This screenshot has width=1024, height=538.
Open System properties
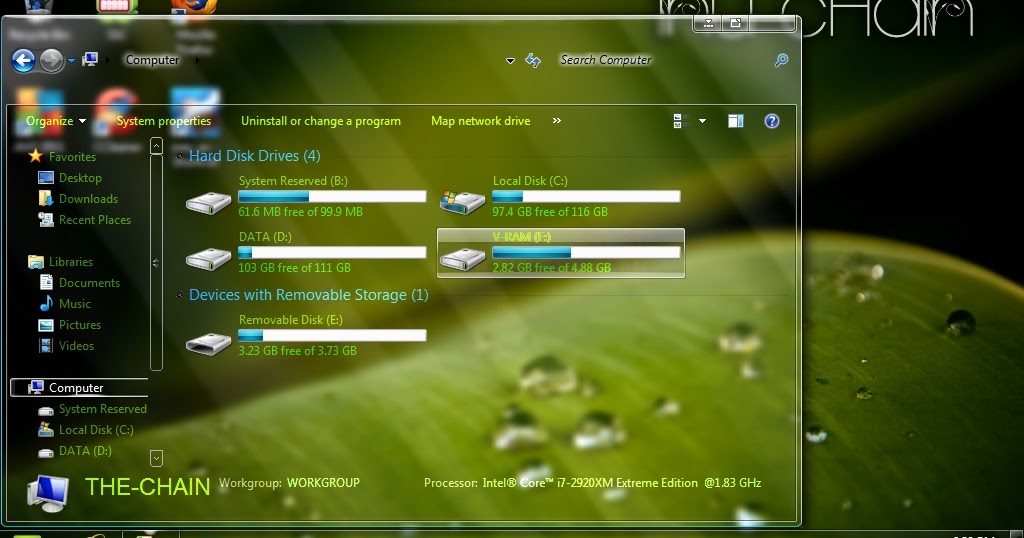pyautogui.click(x=164, y=121)
